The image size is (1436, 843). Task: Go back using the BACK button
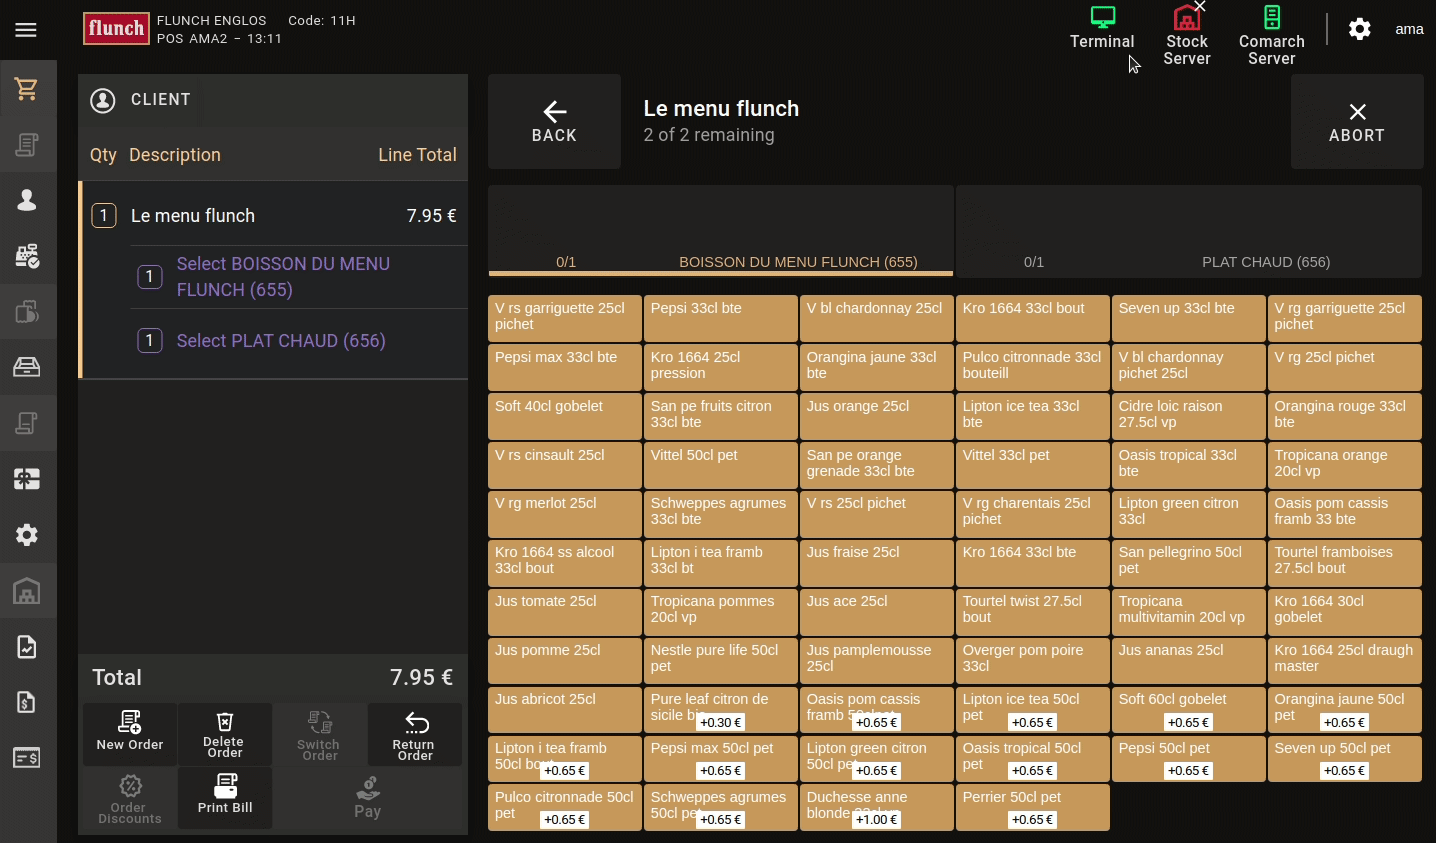(554, 122)
